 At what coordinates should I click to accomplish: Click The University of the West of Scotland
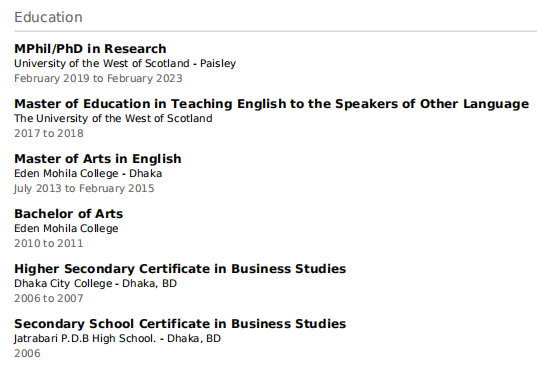[x=113, y=118]
